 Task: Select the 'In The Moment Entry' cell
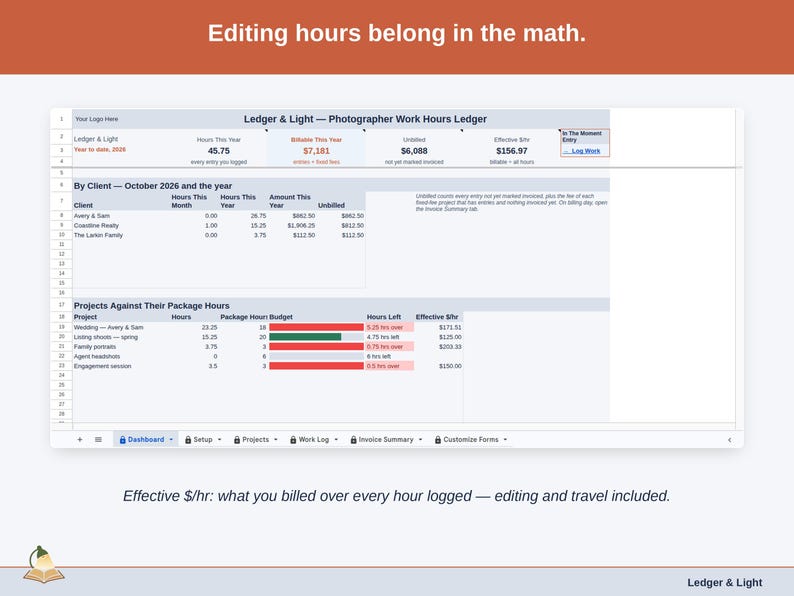pyautogui.click(x=585, y=137)
